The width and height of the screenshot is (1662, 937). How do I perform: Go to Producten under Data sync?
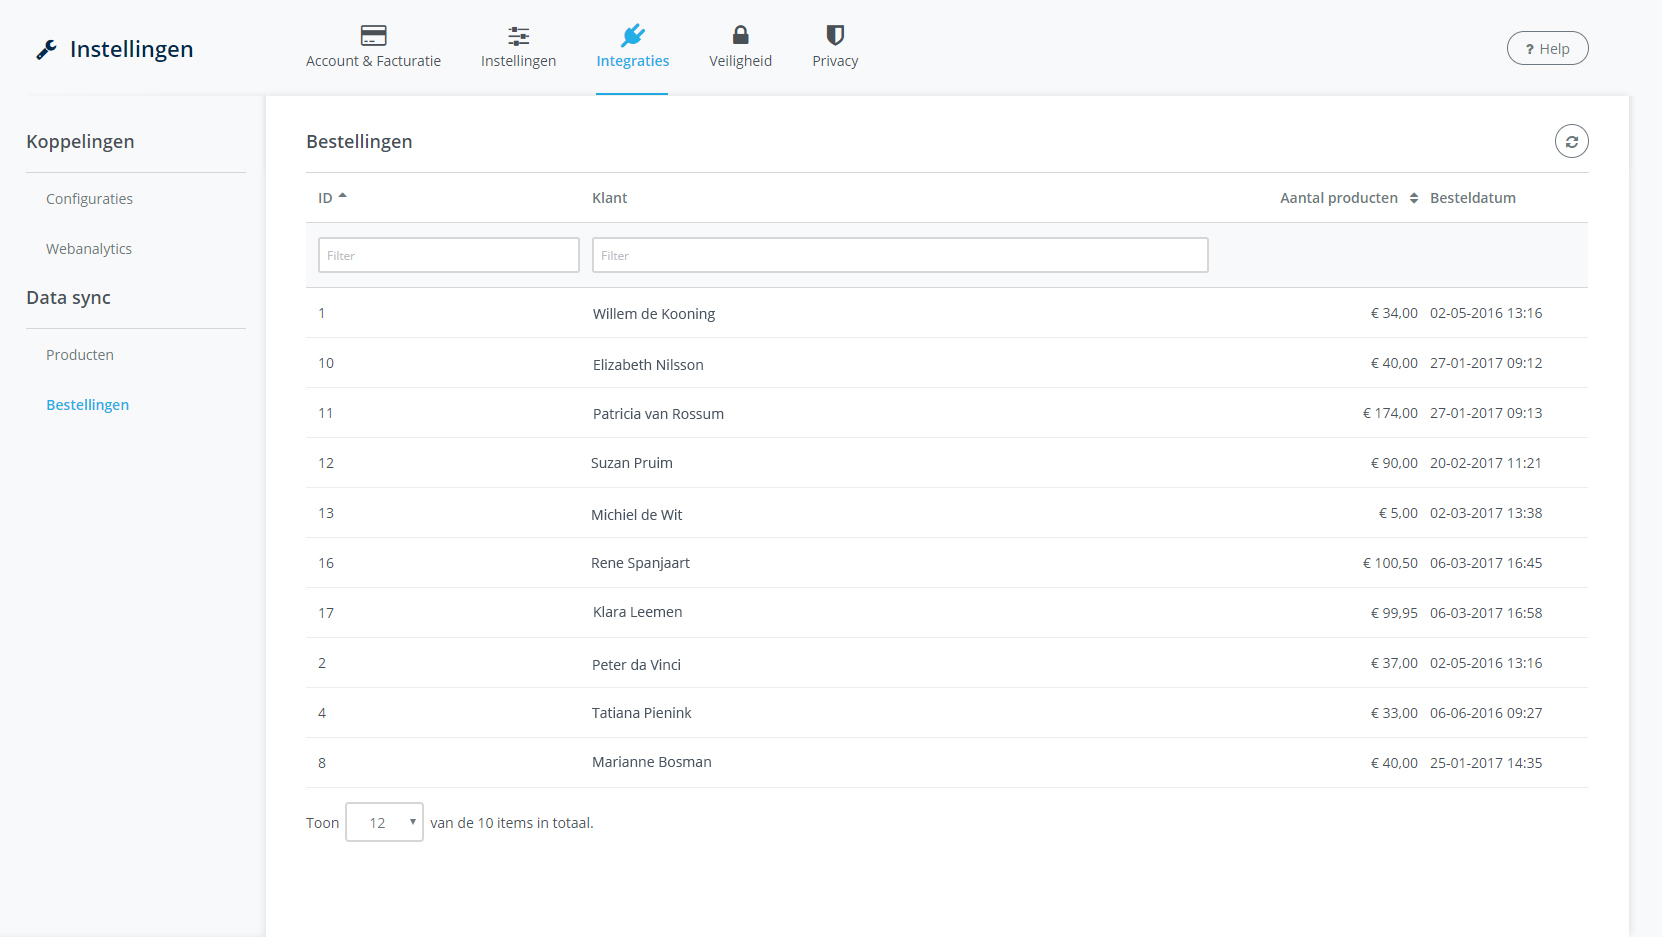point(80,355)
